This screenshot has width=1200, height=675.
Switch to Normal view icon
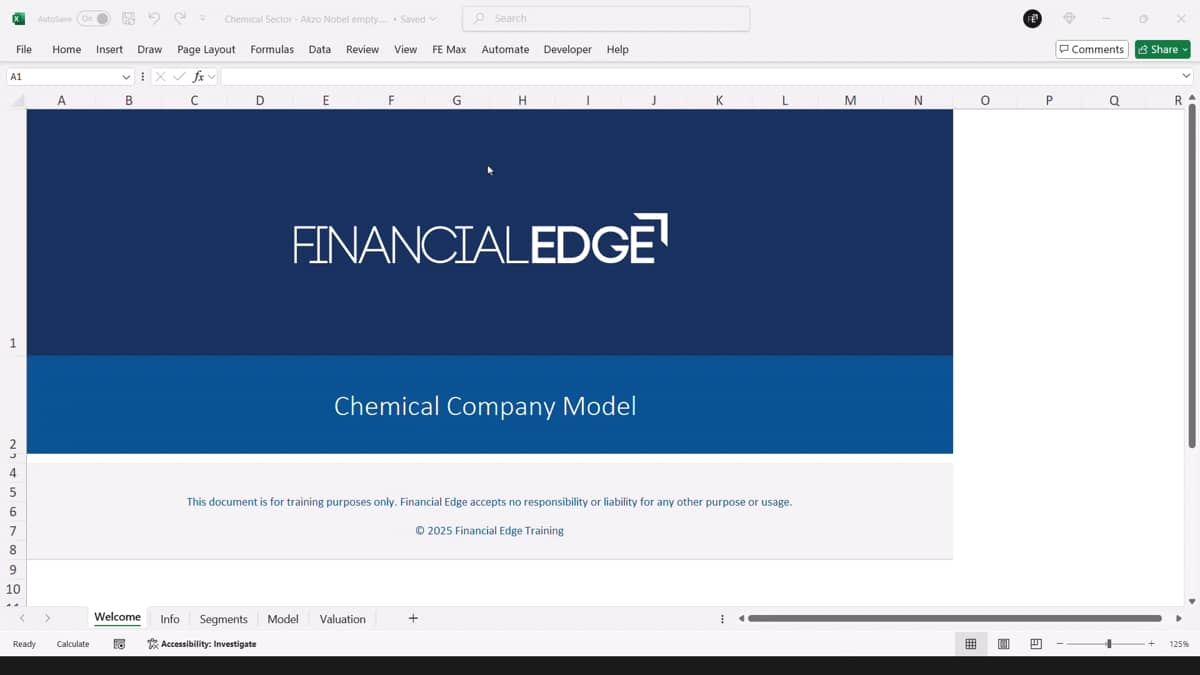pos(970,644)
